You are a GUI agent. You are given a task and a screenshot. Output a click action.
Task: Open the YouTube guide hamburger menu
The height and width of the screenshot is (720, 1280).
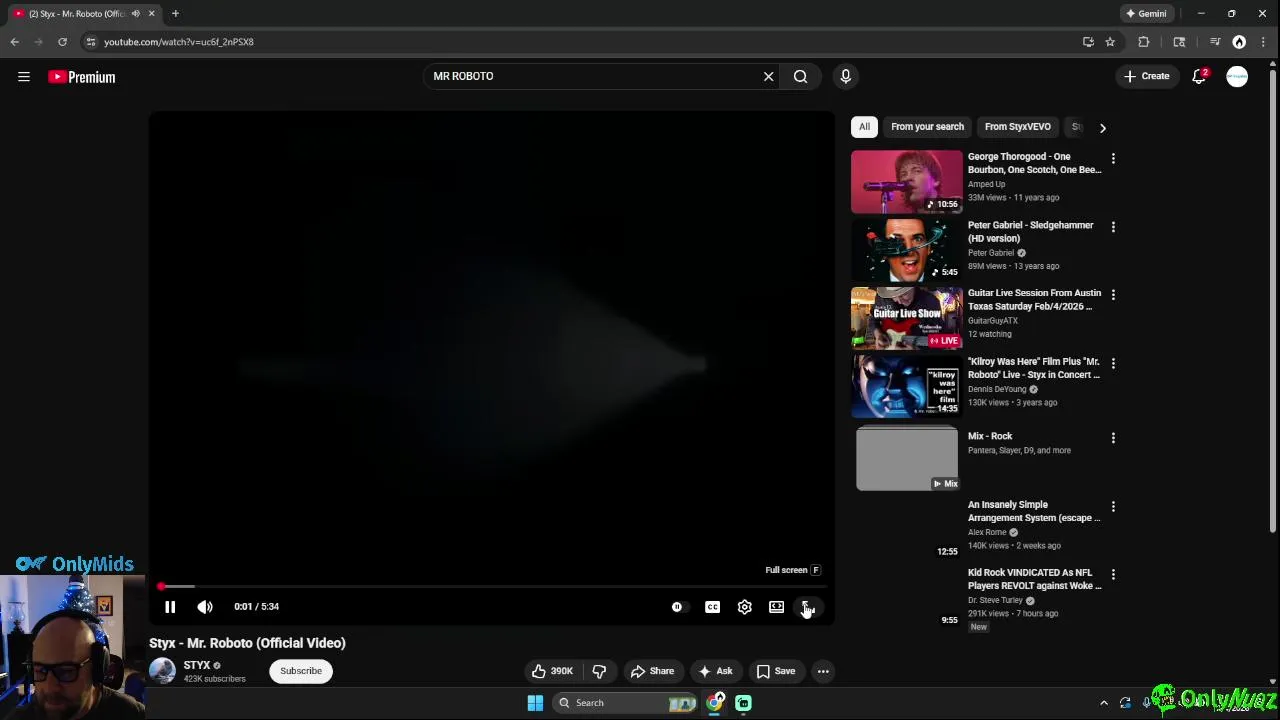(24, 76)
